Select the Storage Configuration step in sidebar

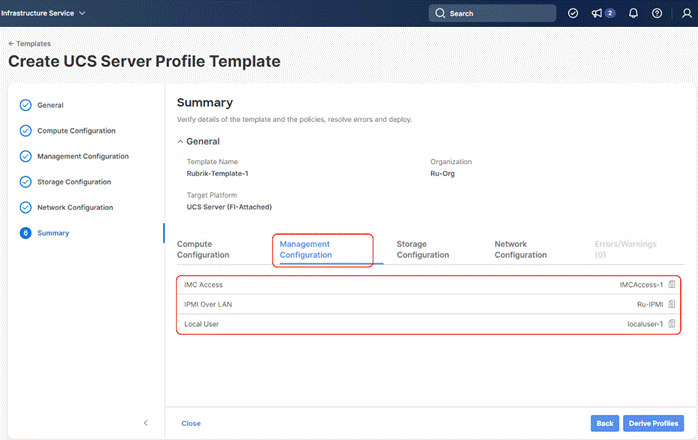[74, 182]
